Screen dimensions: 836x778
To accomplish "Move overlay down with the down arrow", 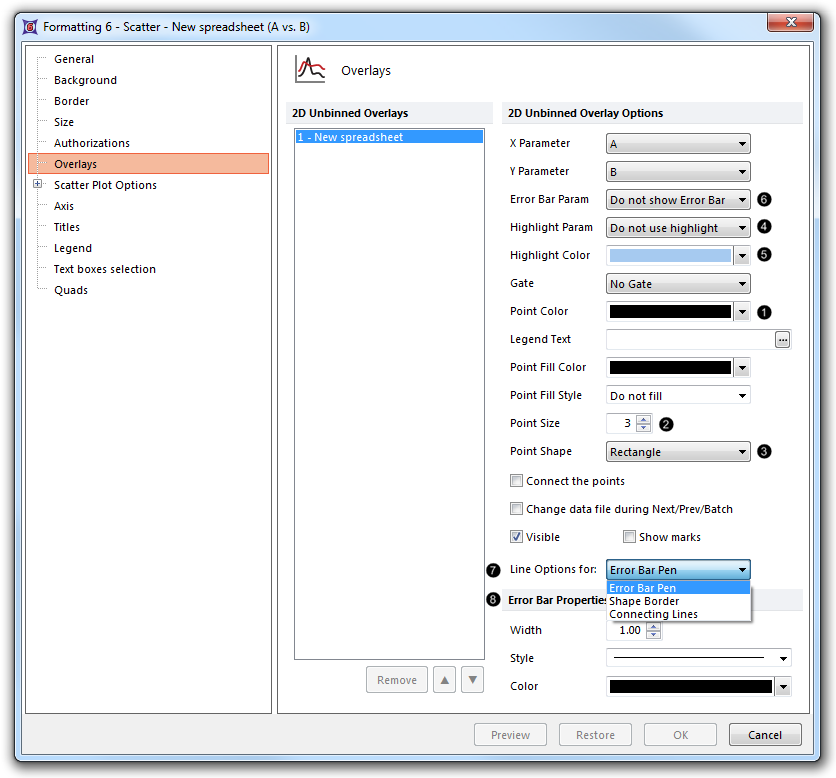I will click(x=473, y=680).
